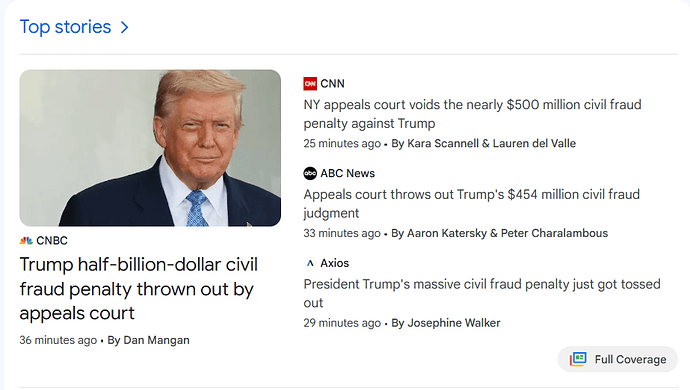690x390 pixels.
Task: Open the Trump photo thumbnail
Action: [x=150, y=148]
